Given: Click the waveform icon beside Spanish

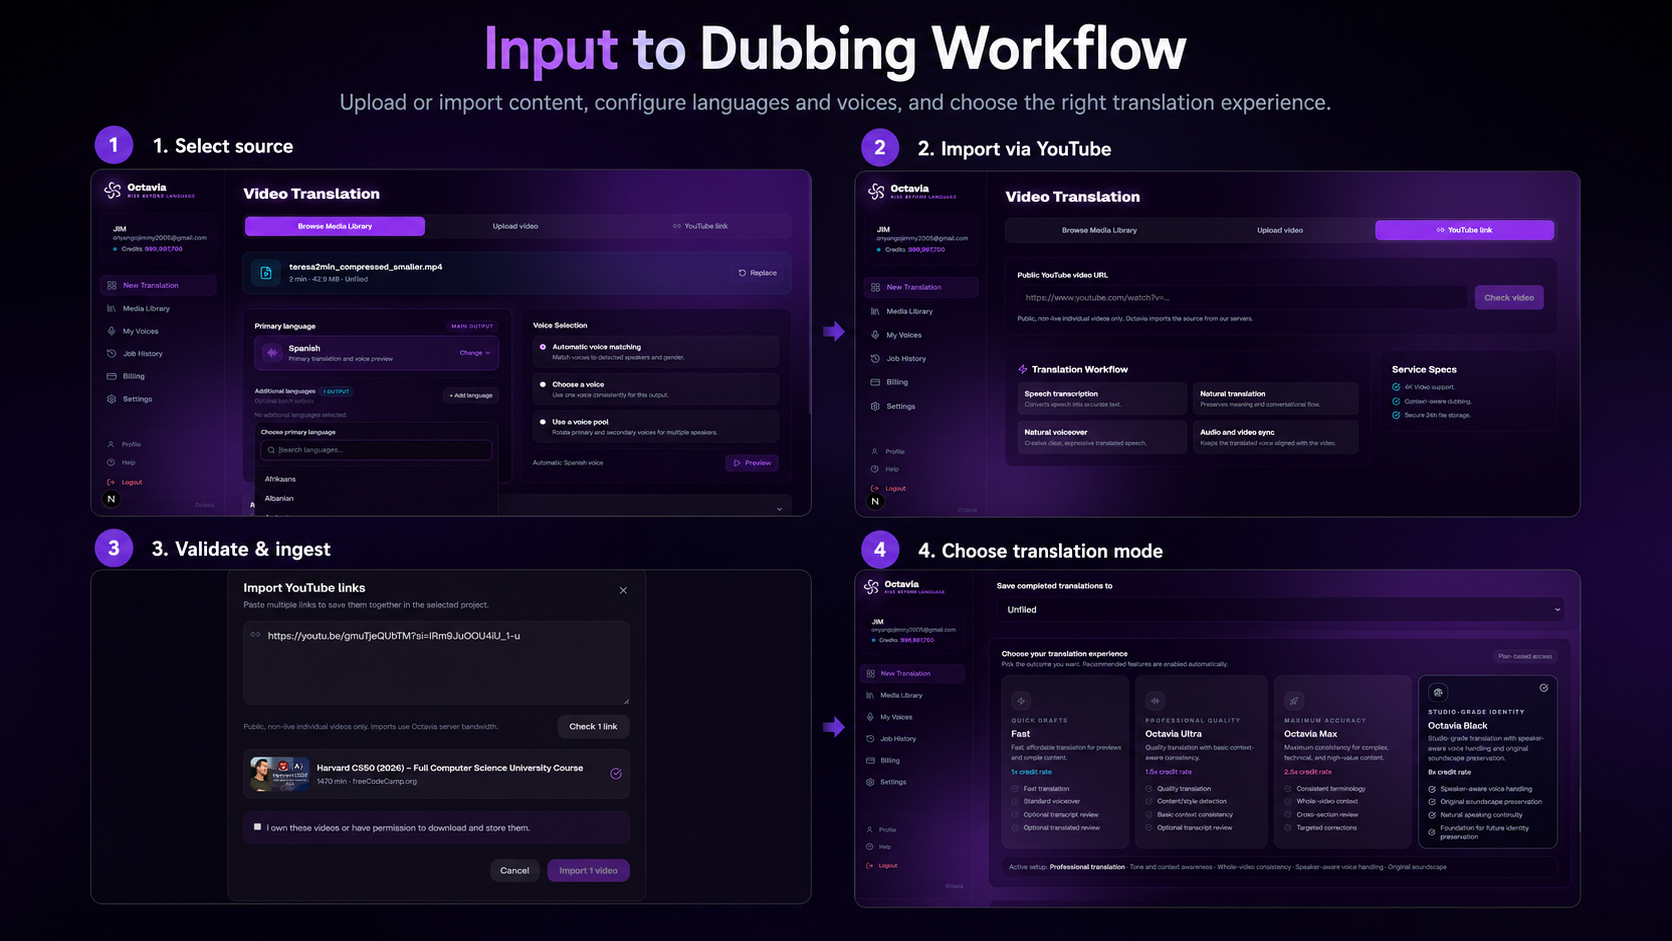Looking at the screenshot, I should click(271, 353).
